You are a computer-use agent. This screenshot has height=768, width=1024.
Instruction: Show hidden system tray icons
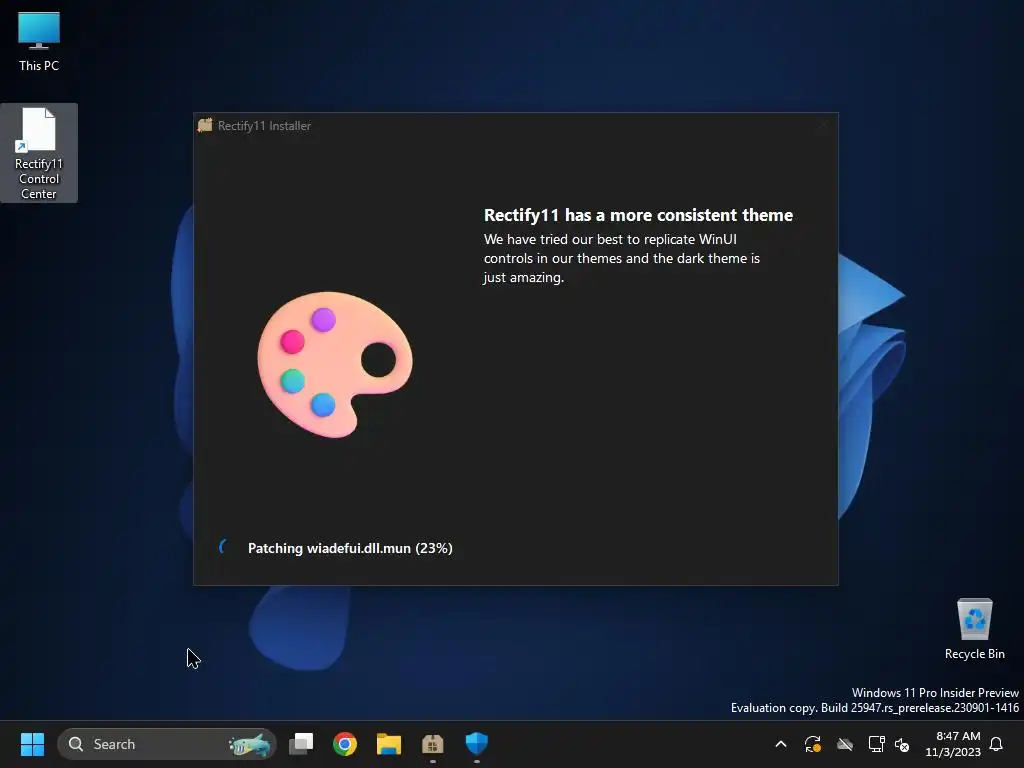(x=780, y=744)
